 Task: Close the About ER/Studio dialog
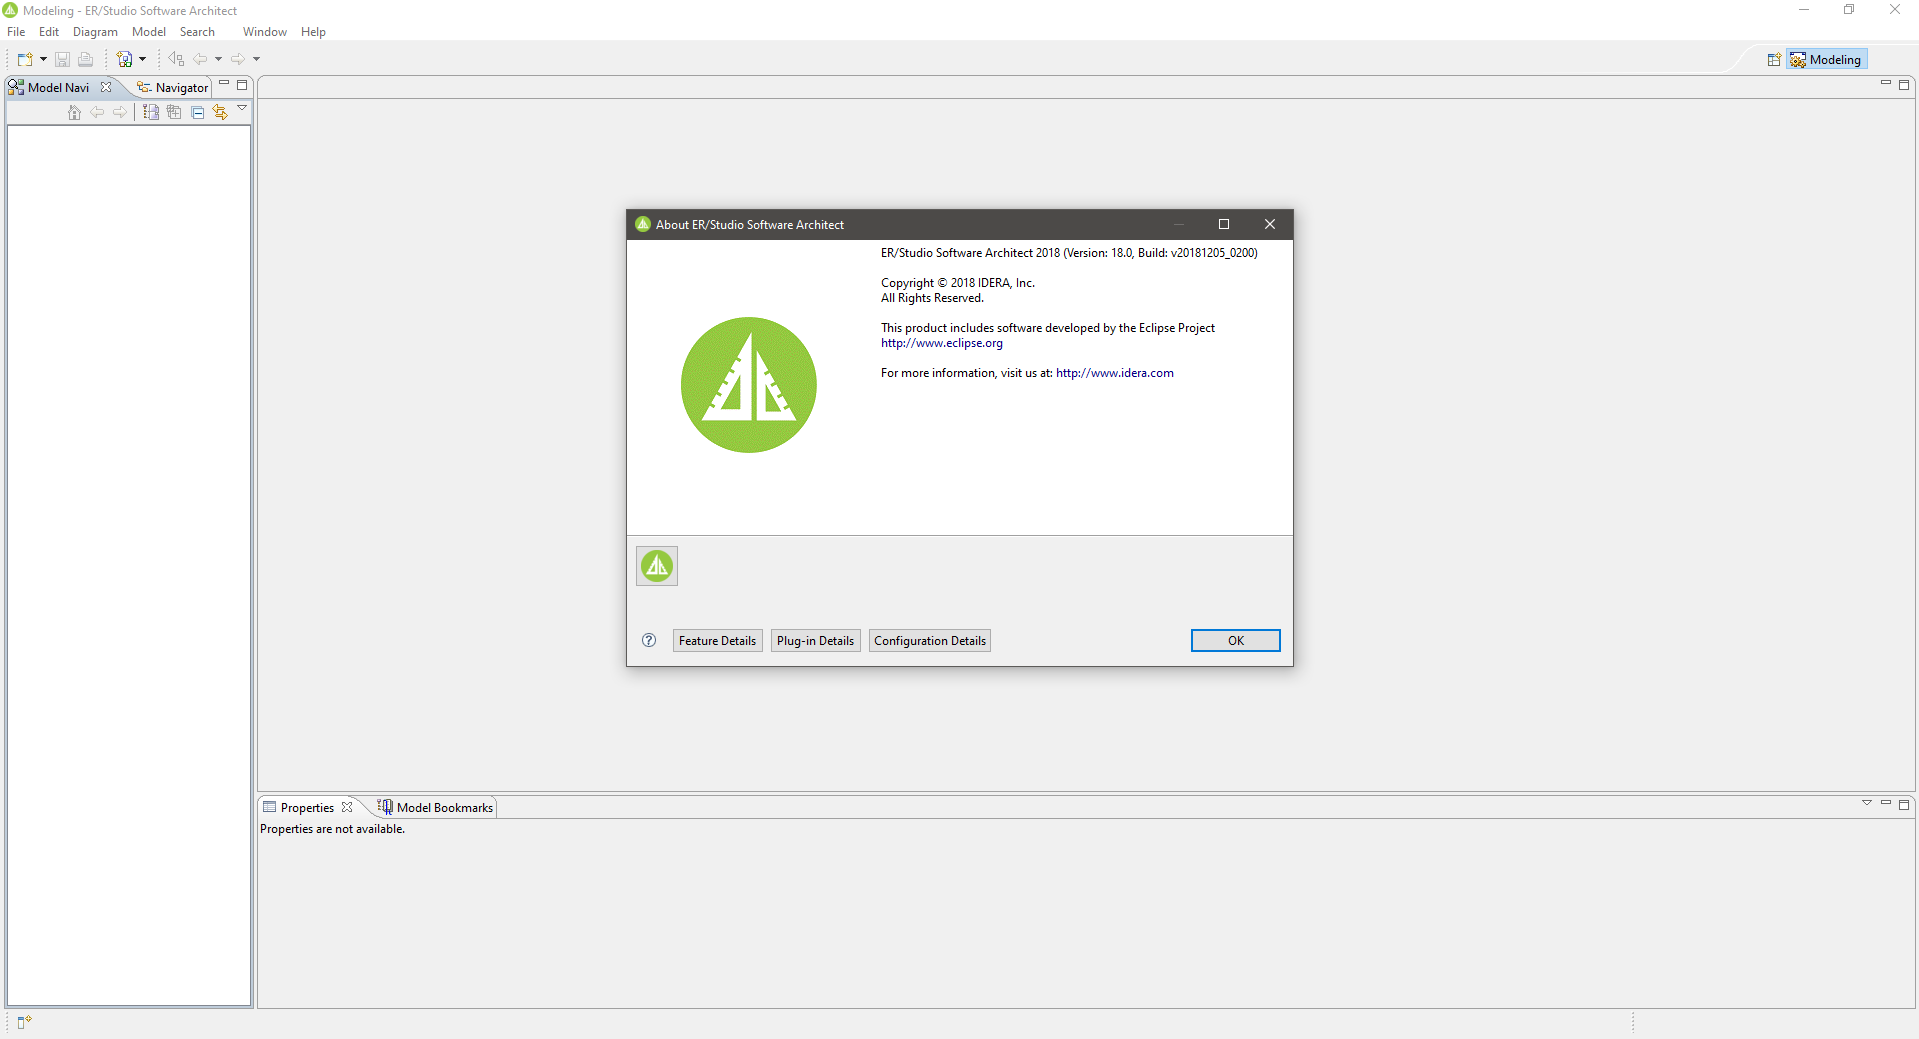(1270, 224)
